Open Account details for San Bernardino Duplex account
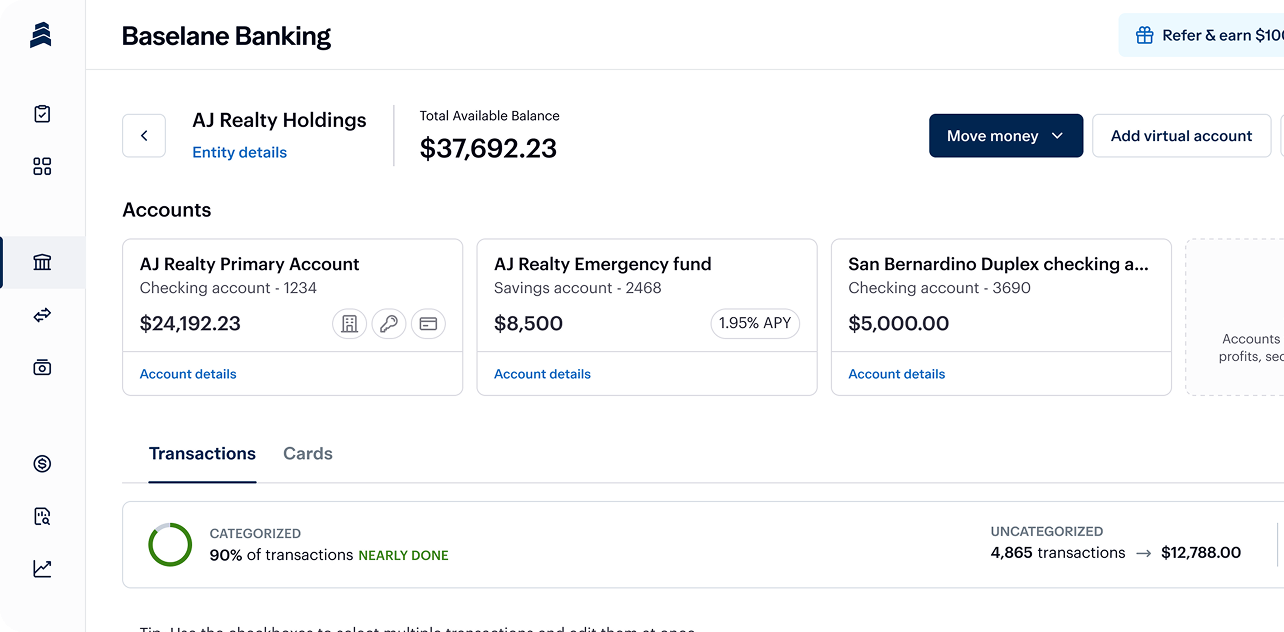The image size is (1284, 632). pyautogui.click(x=896, y=374)
